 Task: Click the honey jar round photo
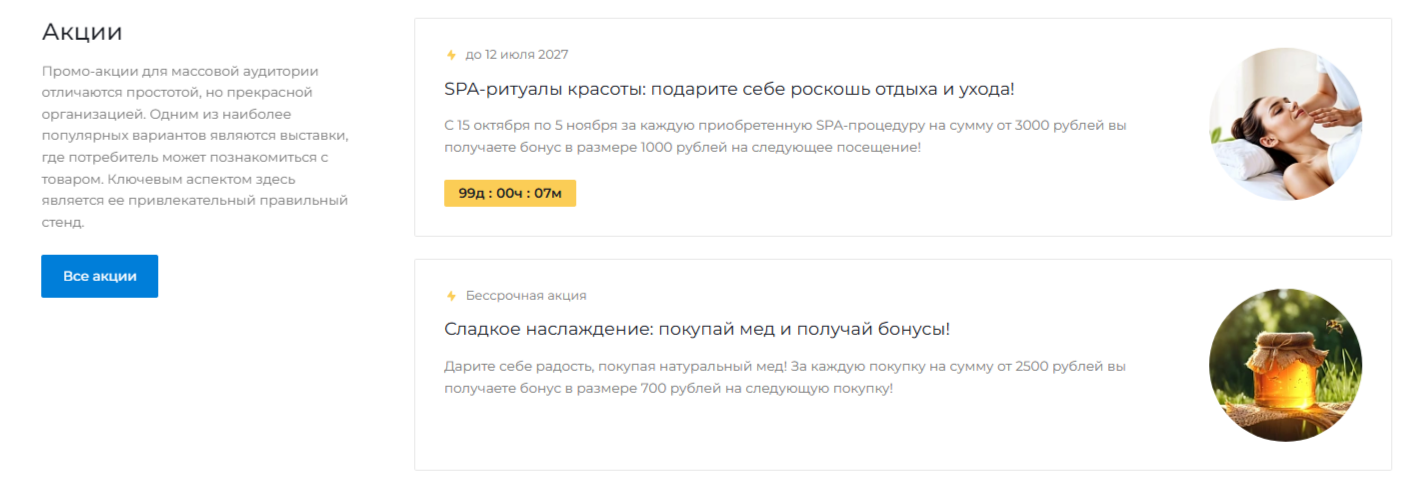[1285, 365]
